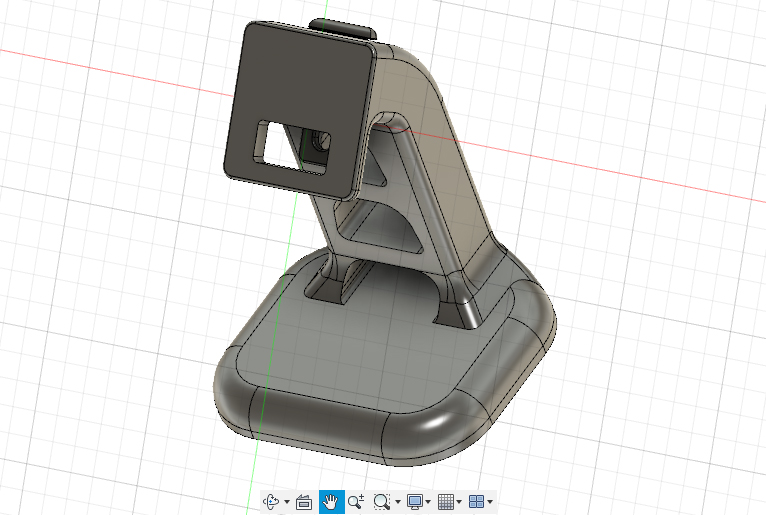Expand the Display Settings dropdown arrow

(x=428, y=502)
